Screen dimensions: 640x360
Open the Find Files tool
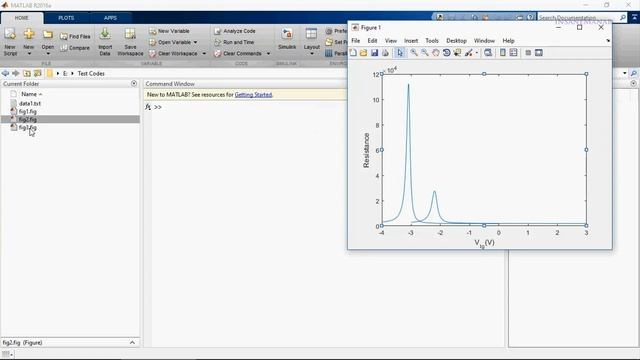tap(75, 36)
